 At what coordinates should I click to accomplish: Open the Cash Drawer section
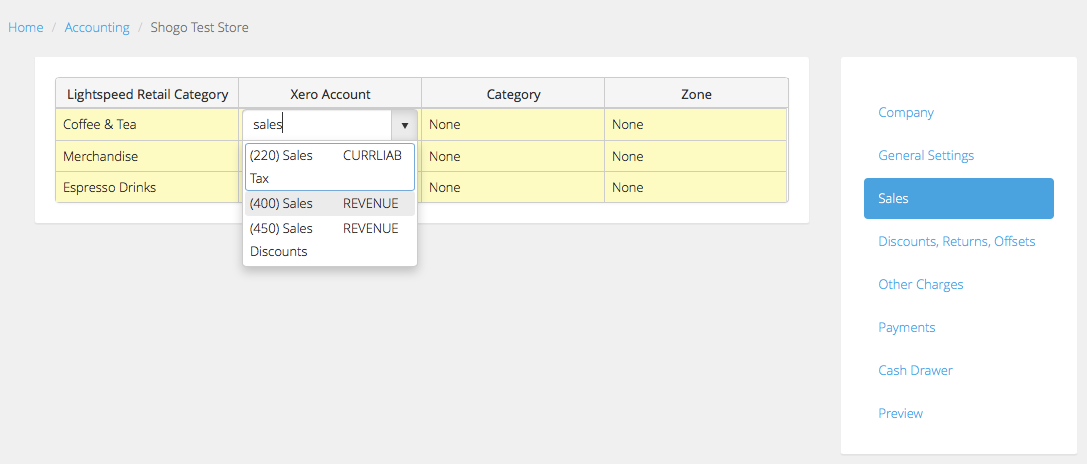coord(959,370)
